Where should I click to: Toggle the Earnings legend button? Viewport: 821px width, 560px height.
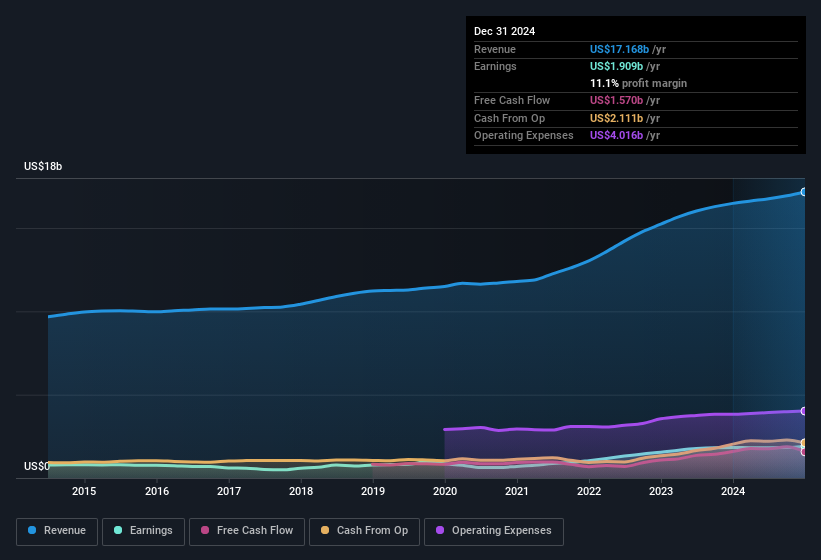coord(143,531)
